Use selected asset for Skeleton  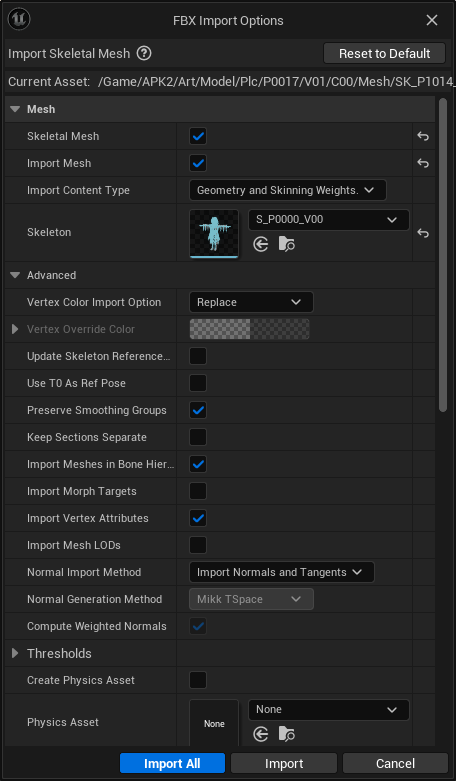pyautogui.click(x=261, y=244)
